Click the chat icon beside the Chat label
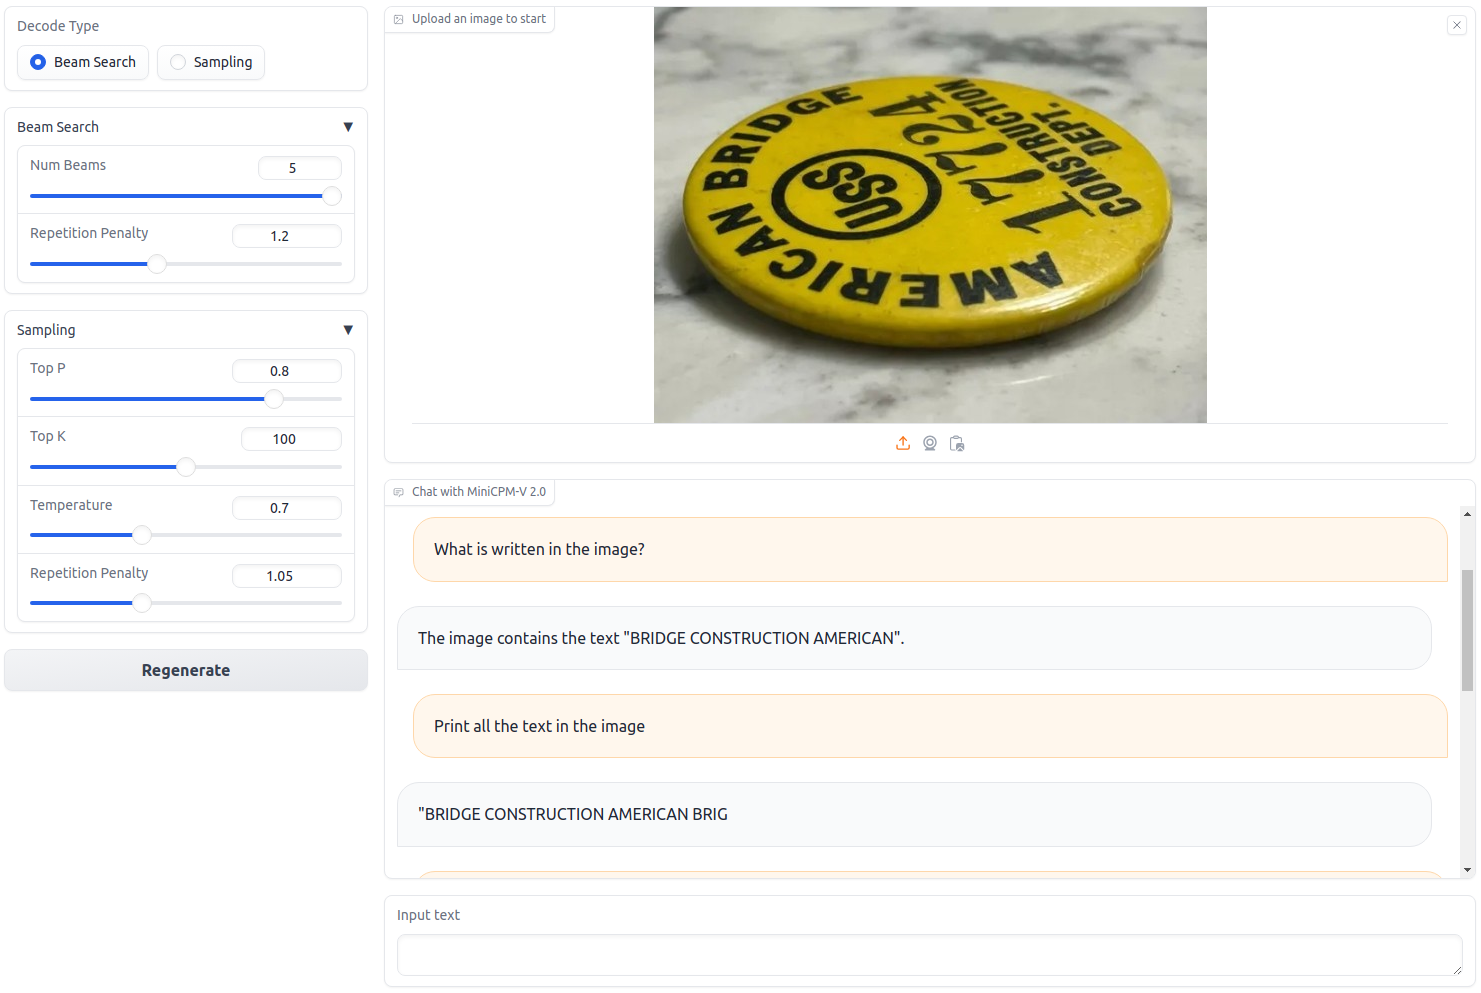This screenshot has width=1481, height=993. click(399, 492)
